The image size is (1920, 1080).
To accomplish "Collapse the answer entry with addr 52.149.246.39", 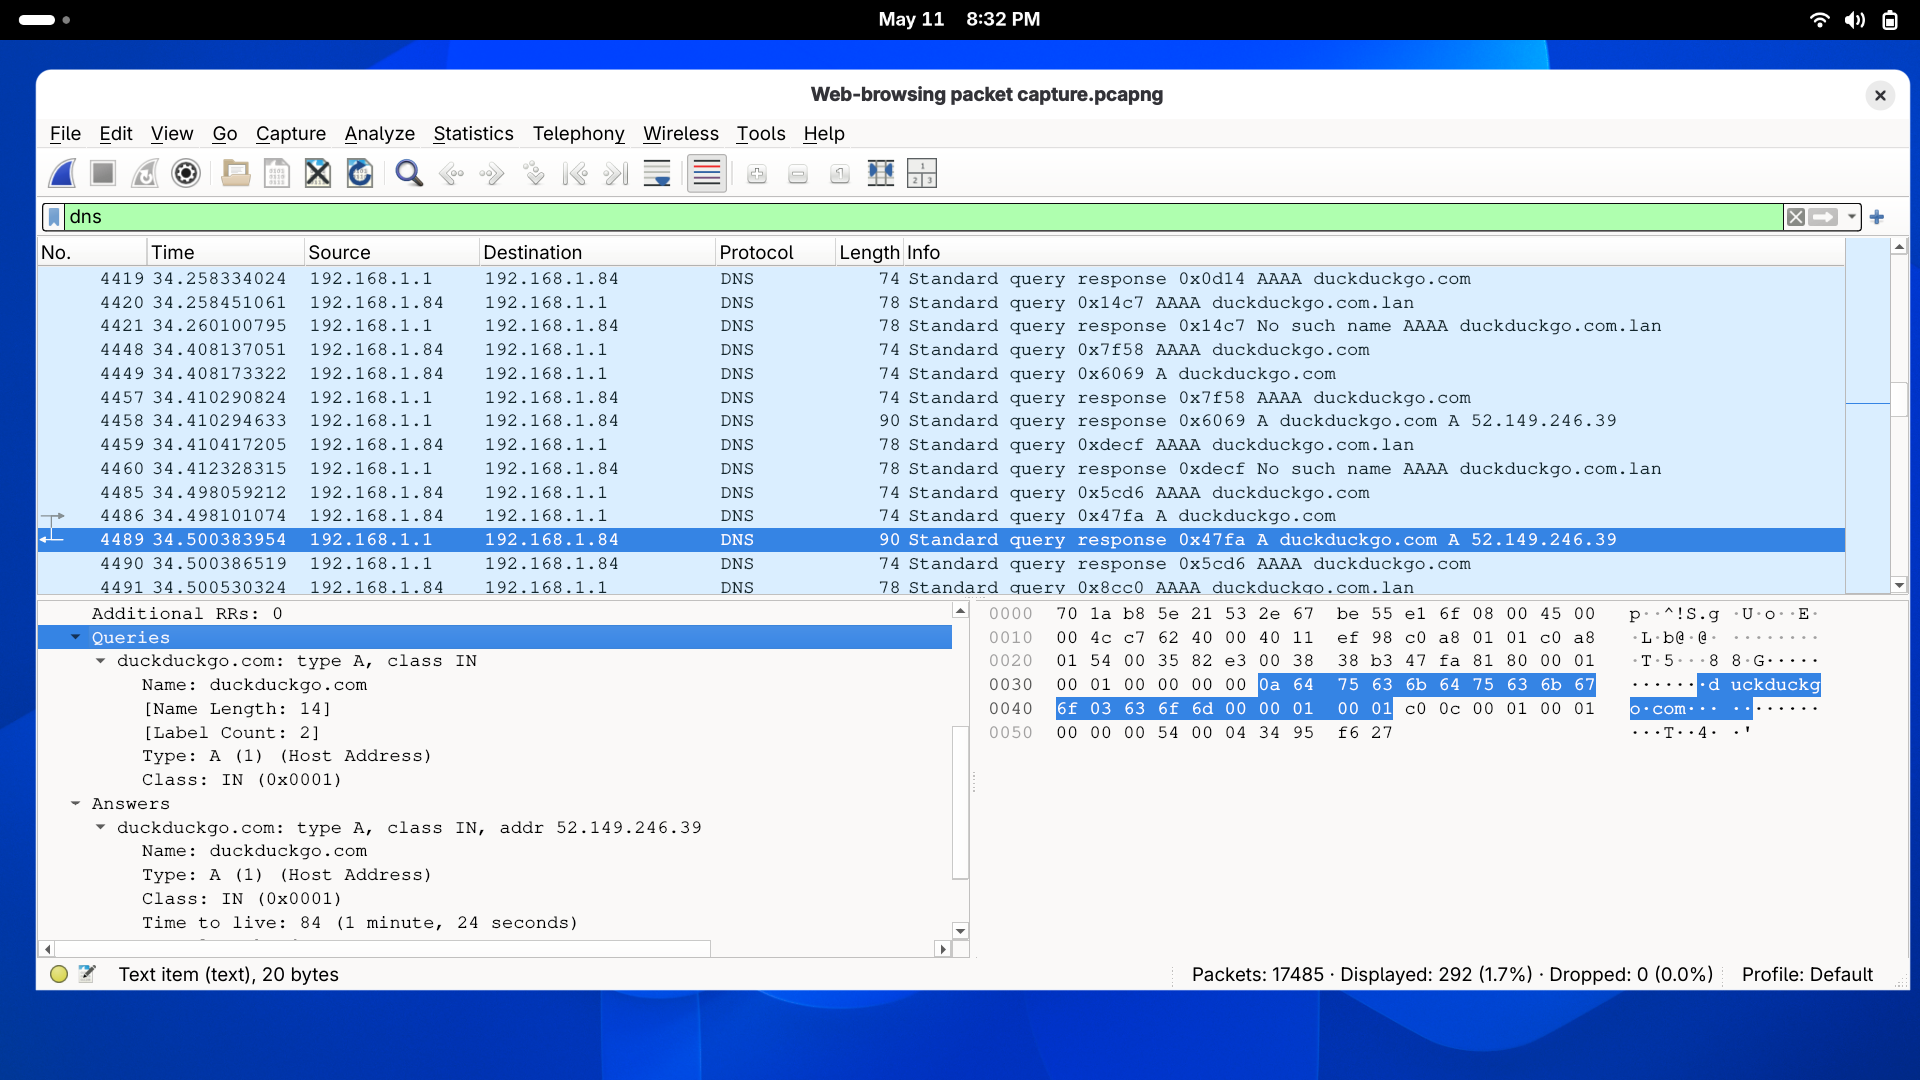I will 101,827.
